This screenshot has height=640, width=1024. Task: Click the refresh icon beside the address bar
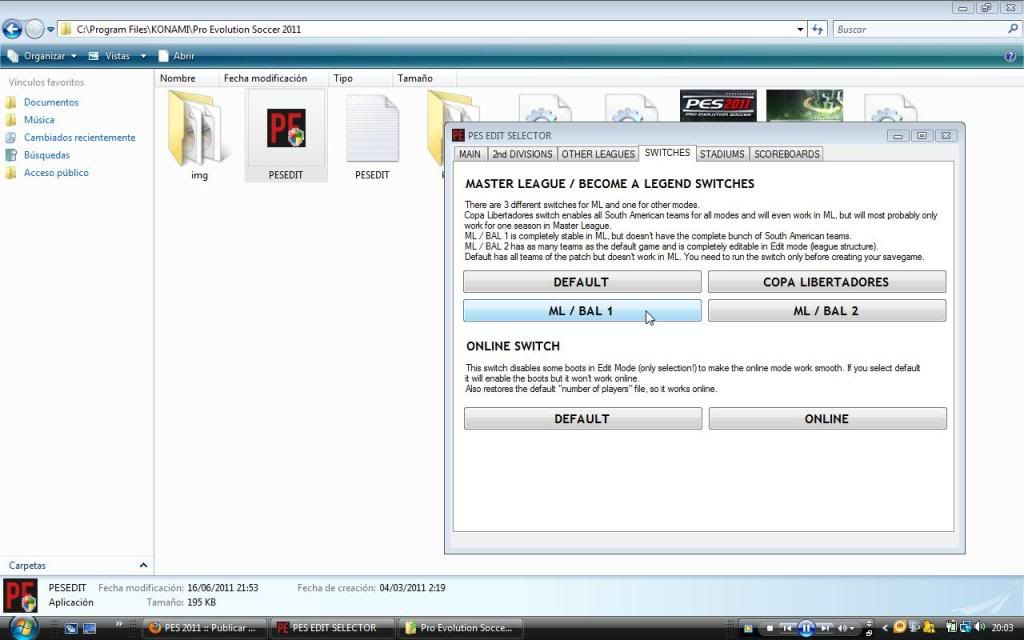click(817, 29)
